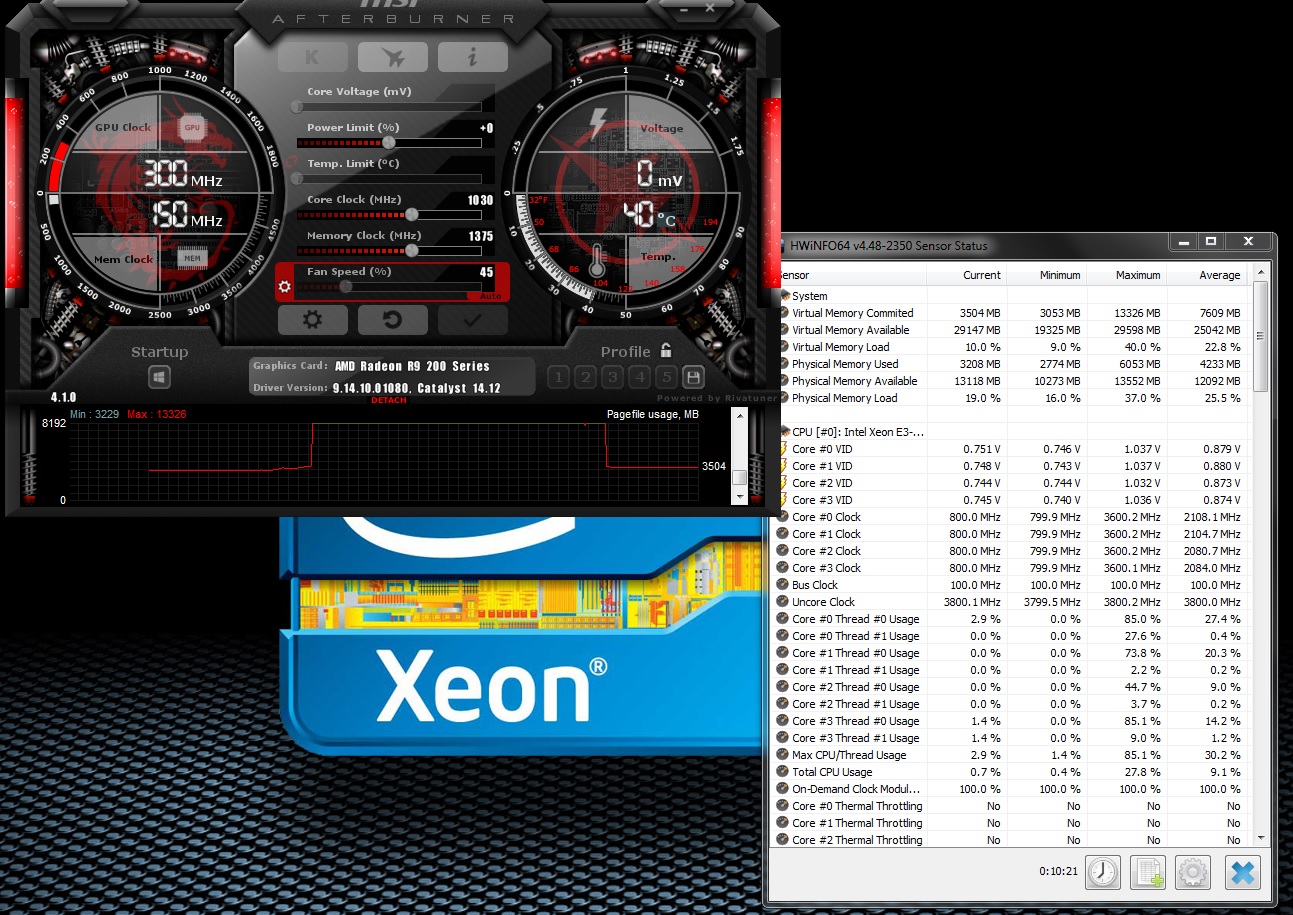Select profile slot 3
Screen dimensions: 1293x915
[612, 377]
